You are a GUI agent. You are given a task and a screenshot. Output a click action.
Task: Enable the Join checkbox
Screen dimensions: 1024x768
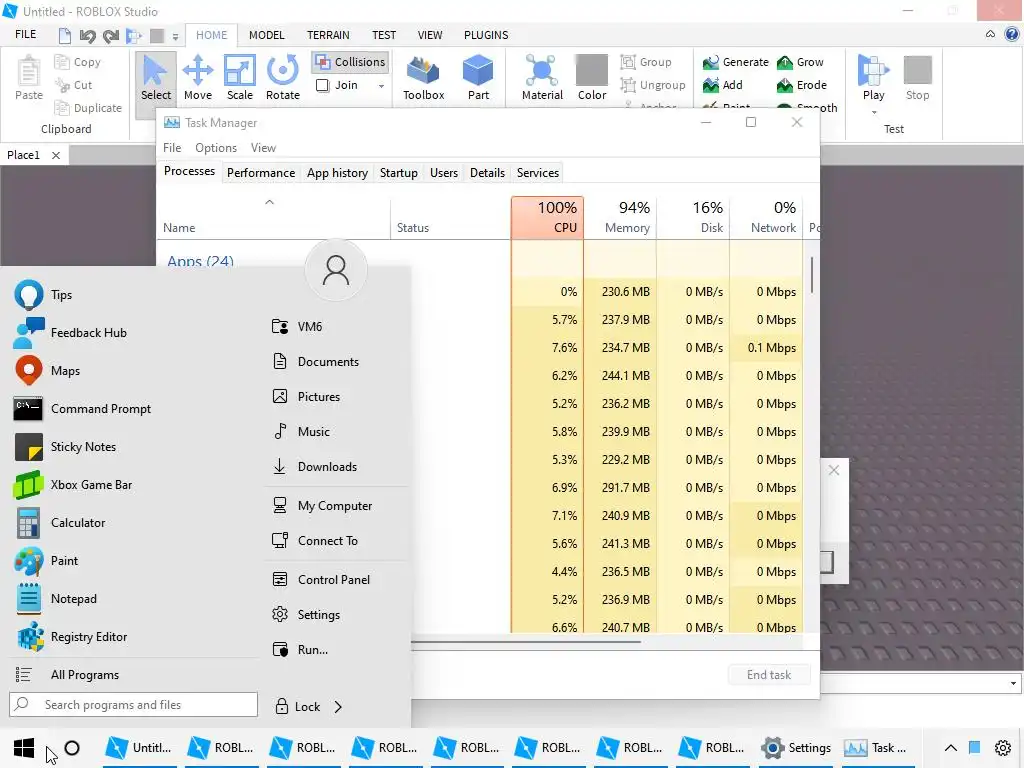point(322,86)
